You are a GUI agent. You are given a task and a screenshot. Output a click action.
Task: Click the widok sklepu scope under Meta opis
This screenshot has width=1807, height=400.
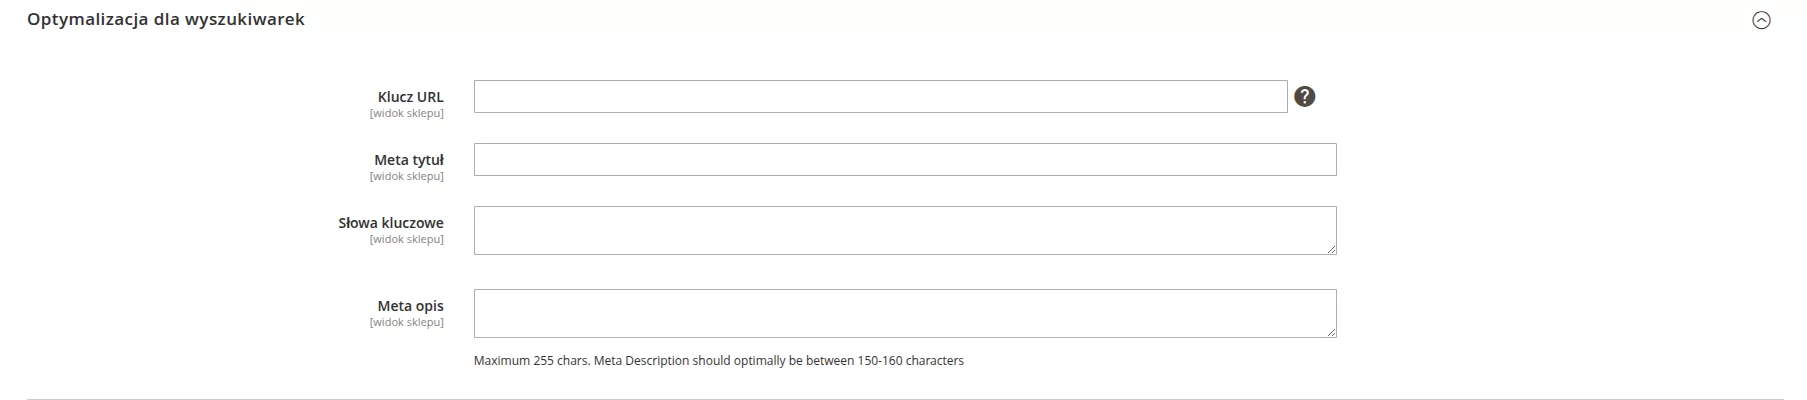click(x=406, y=323)
